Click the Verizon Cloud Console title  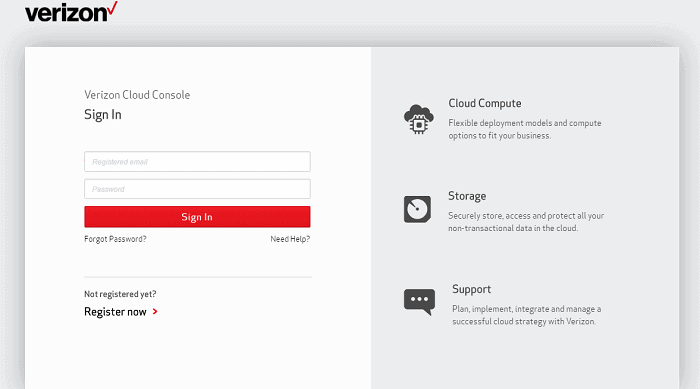137,95
